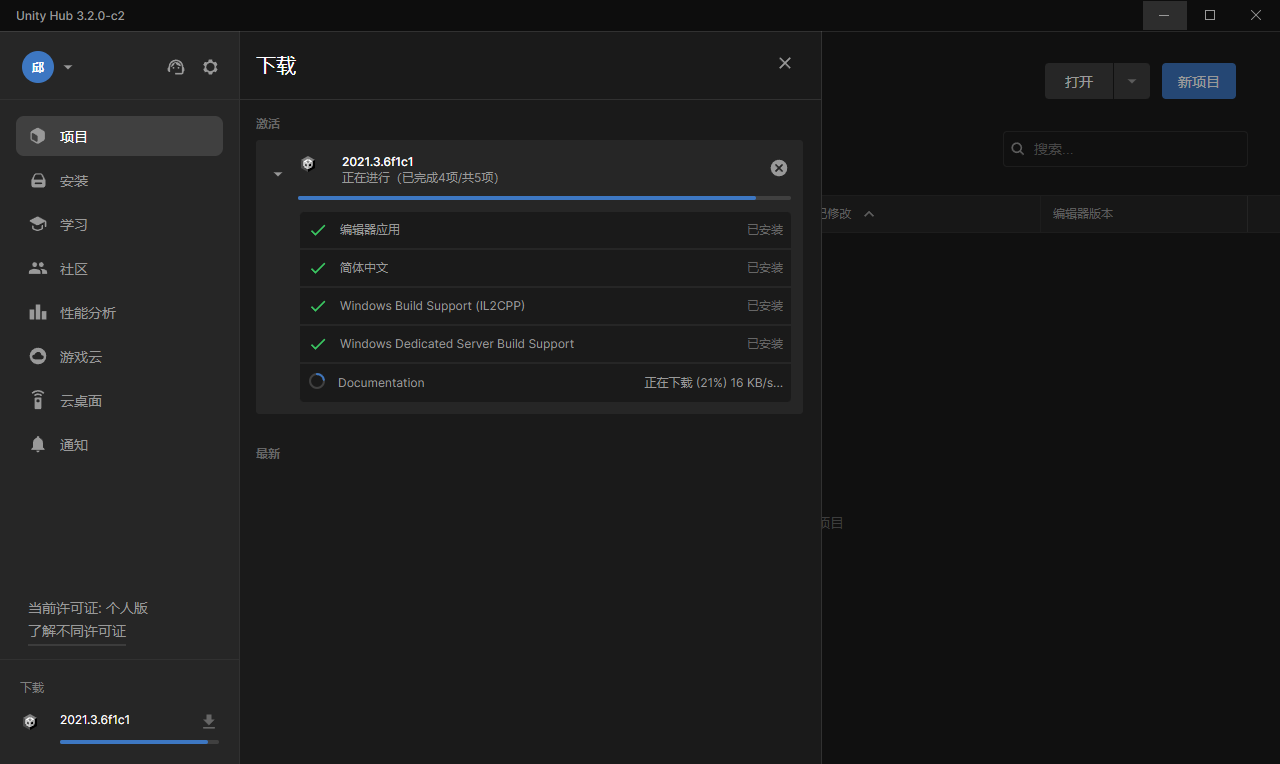Click the search magnifier icon
This screenshot has width=1280, height=764.
pyautogui.click(x=1018, y=149)
